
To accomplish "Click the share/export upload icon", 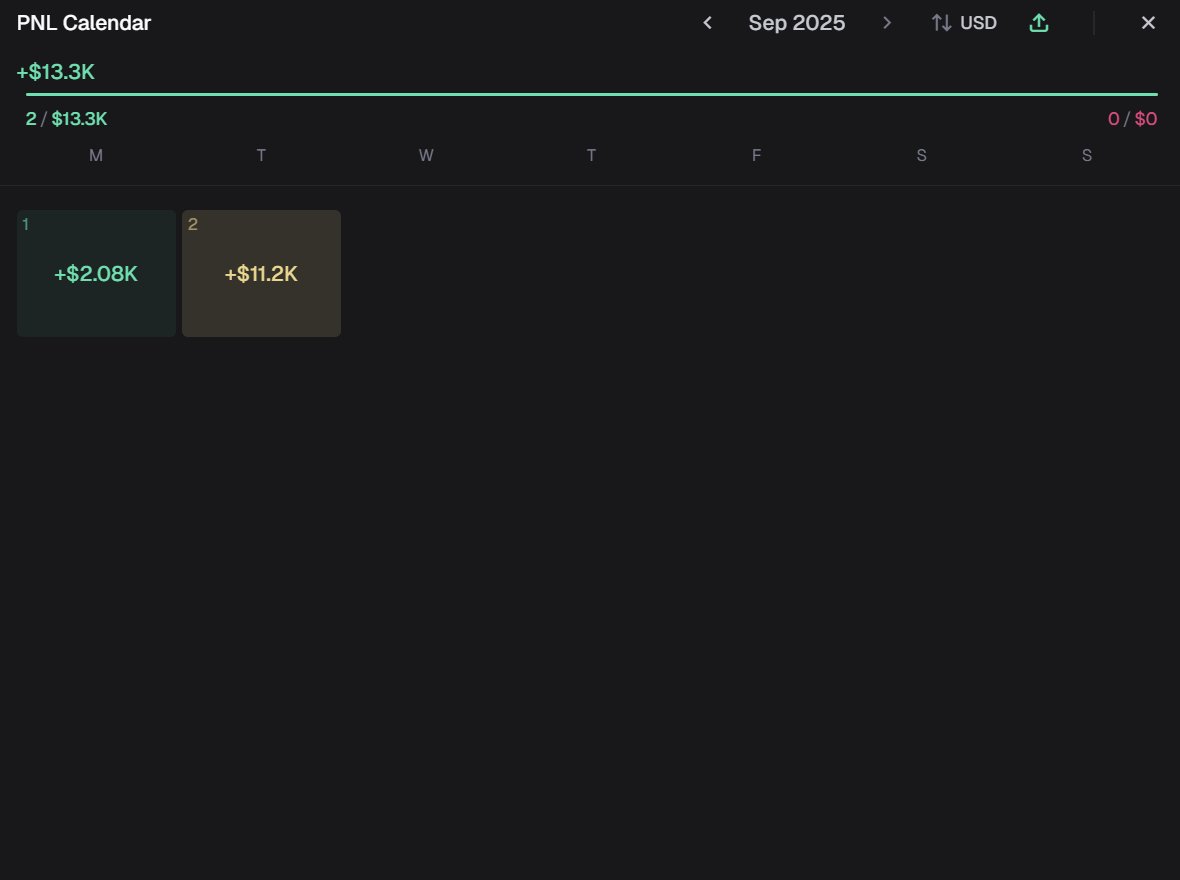I will [x=1039, y=23].
